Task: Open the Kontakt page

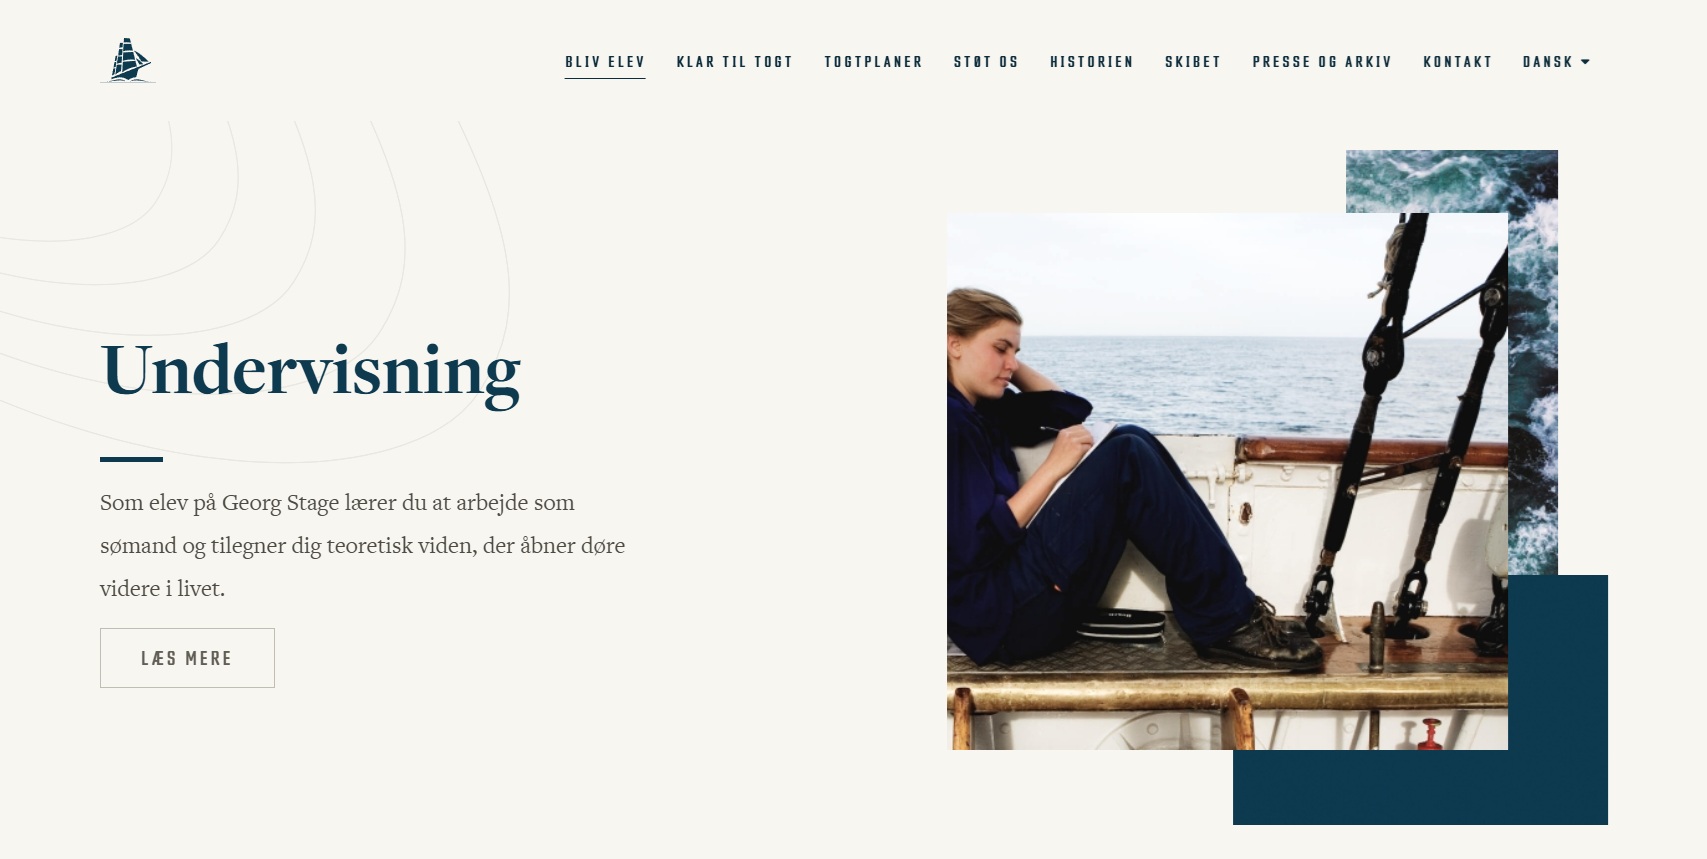Action: 1458,62
